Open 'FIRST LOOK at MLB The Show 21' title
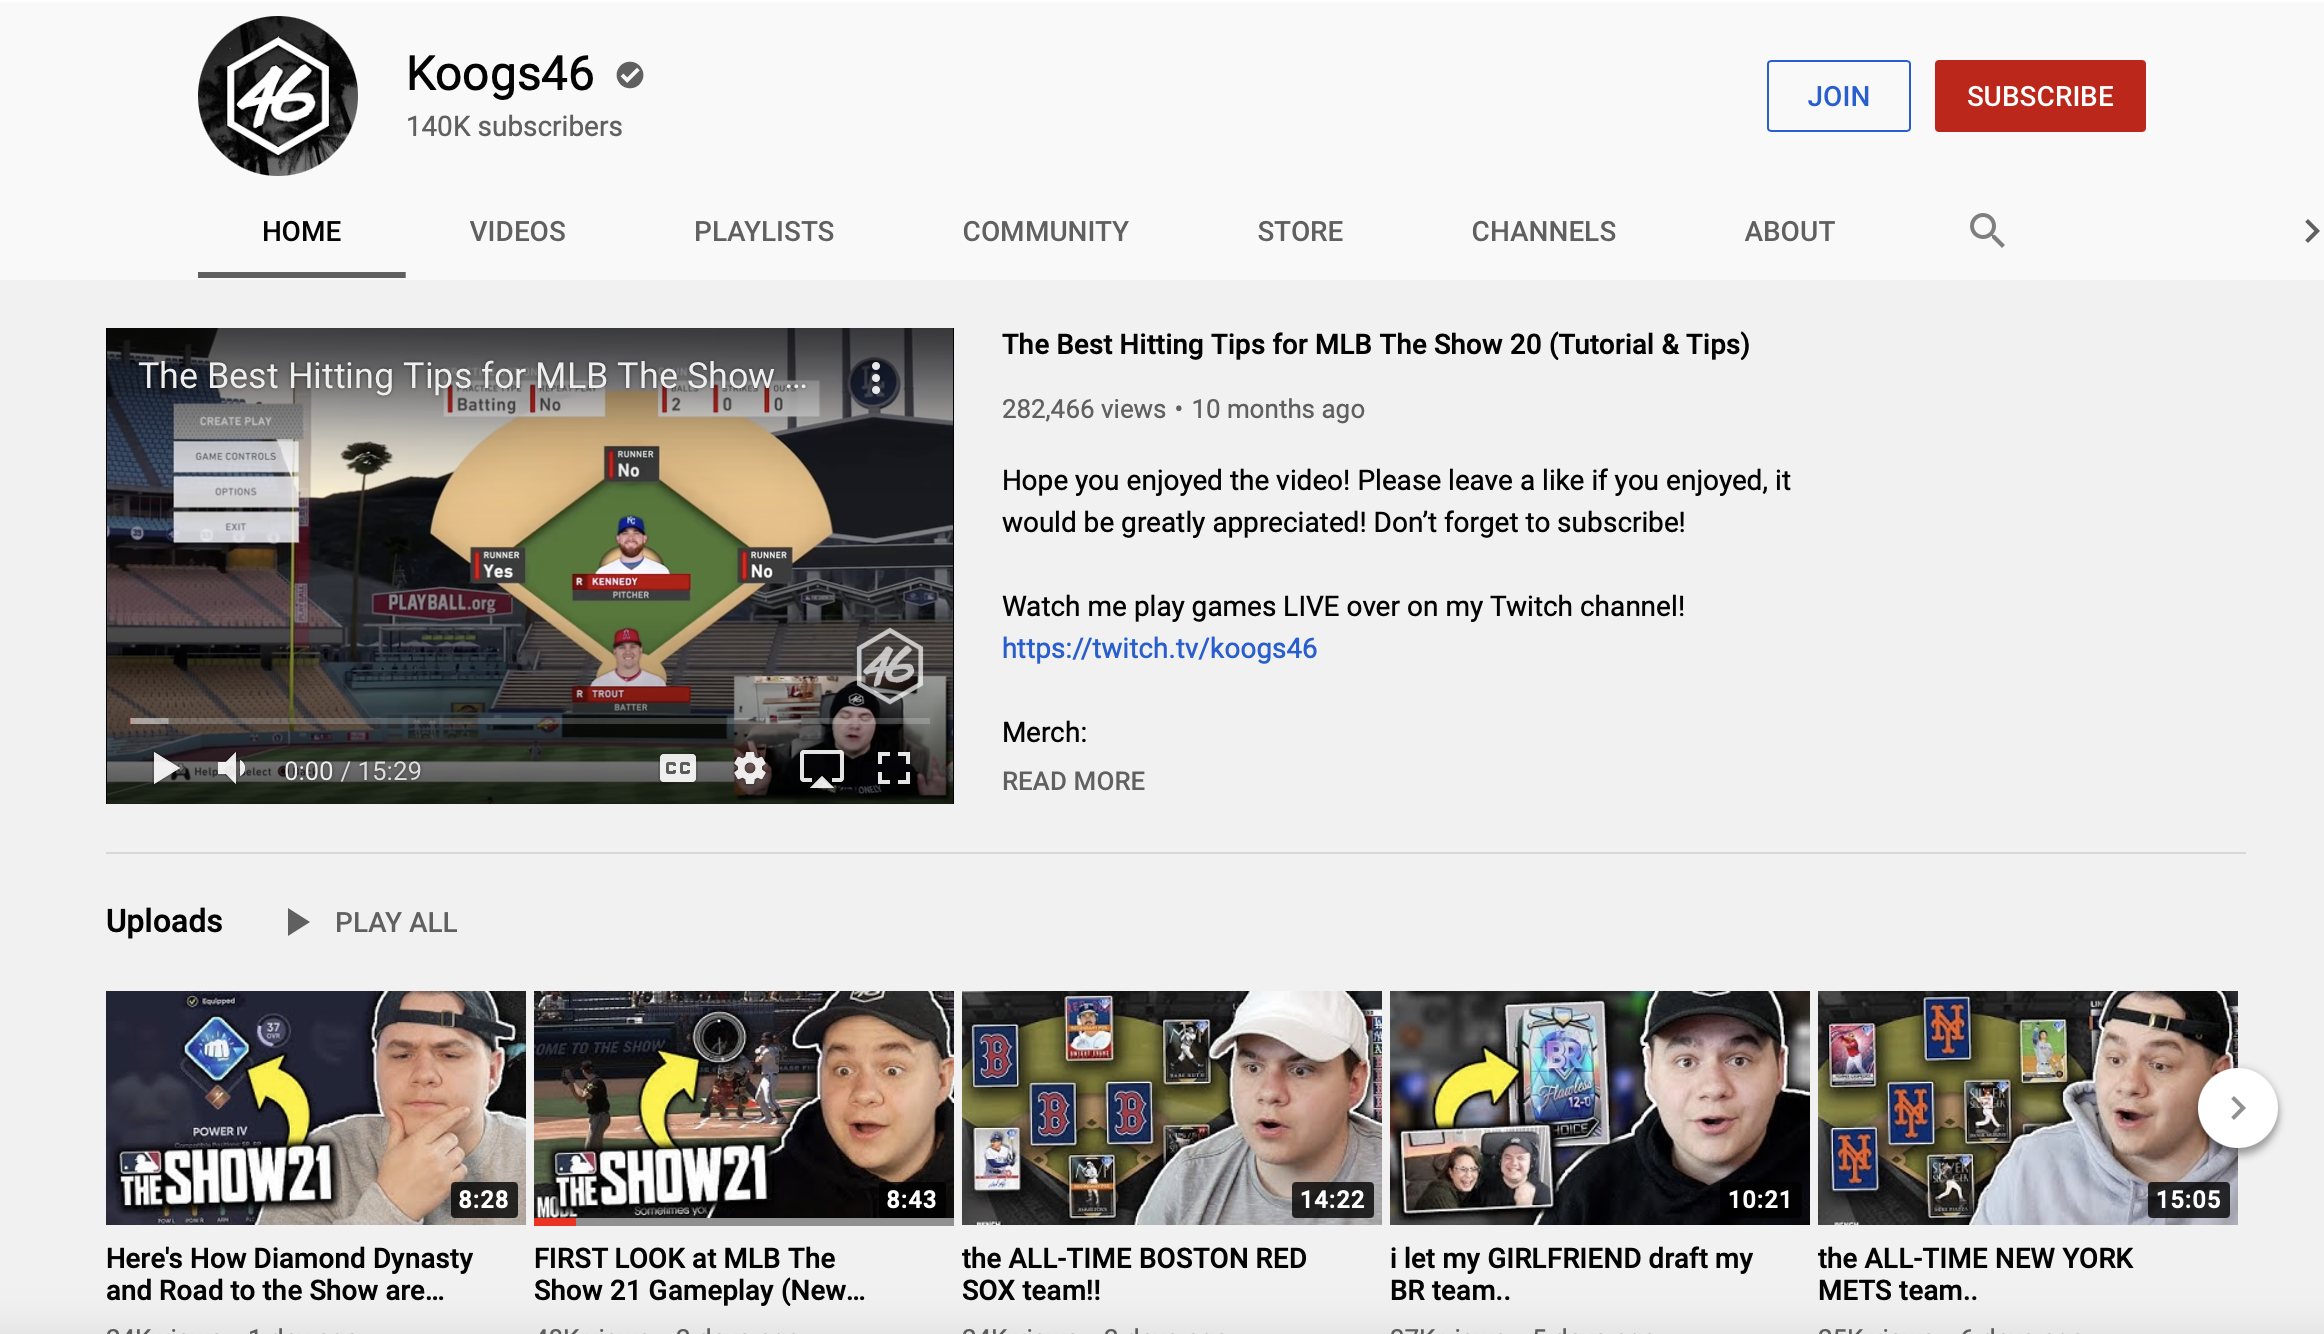Screen dimensions: 2324x1334 [x=700, y=1274]
